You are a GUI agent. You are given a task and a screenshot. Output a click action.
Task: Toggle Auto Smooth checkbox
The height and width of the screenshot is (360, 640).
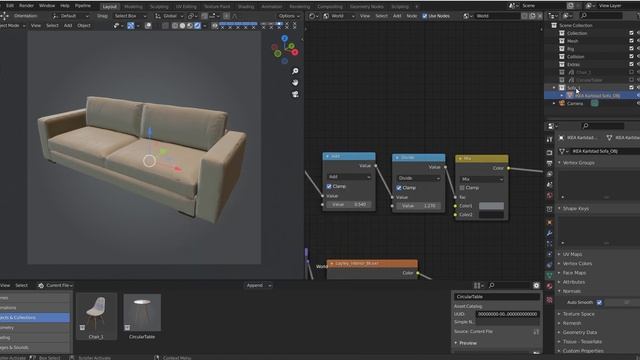click(599, 302)
